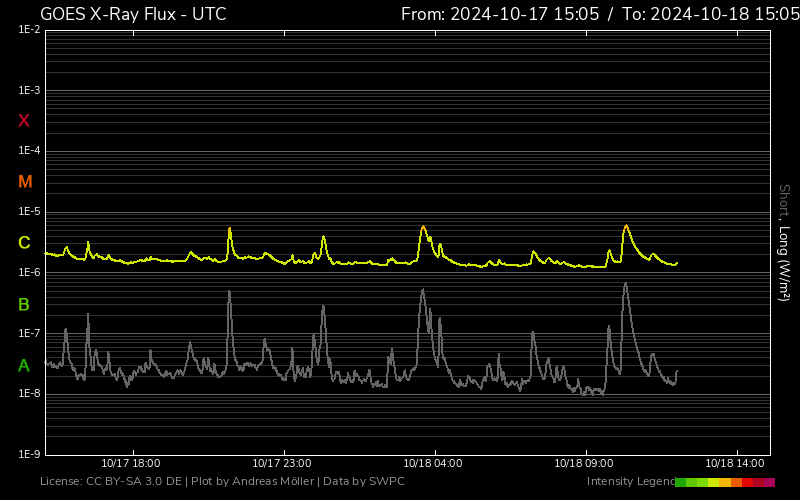Screen dimensions: 800x500
Task: Select the yellow C flare class label
Action: pos(24,243)
